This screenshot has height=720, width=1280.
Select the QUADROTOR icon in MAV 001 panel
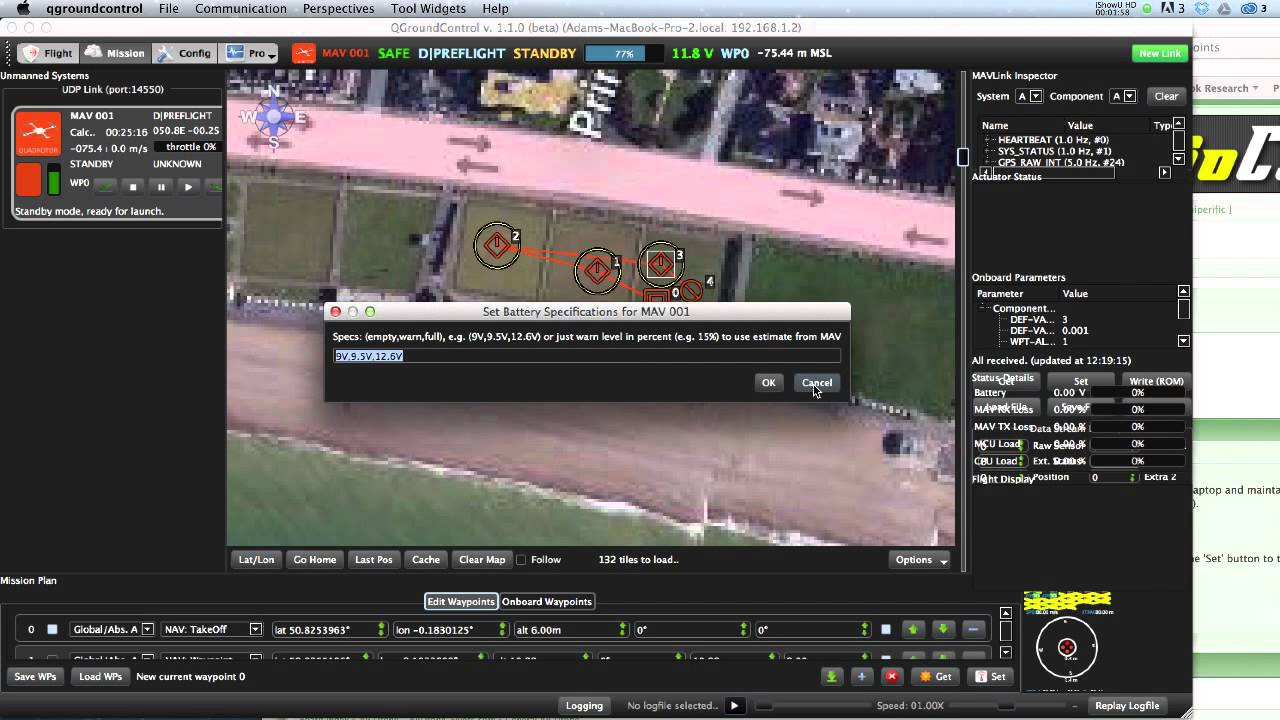(x=38, y=135)
